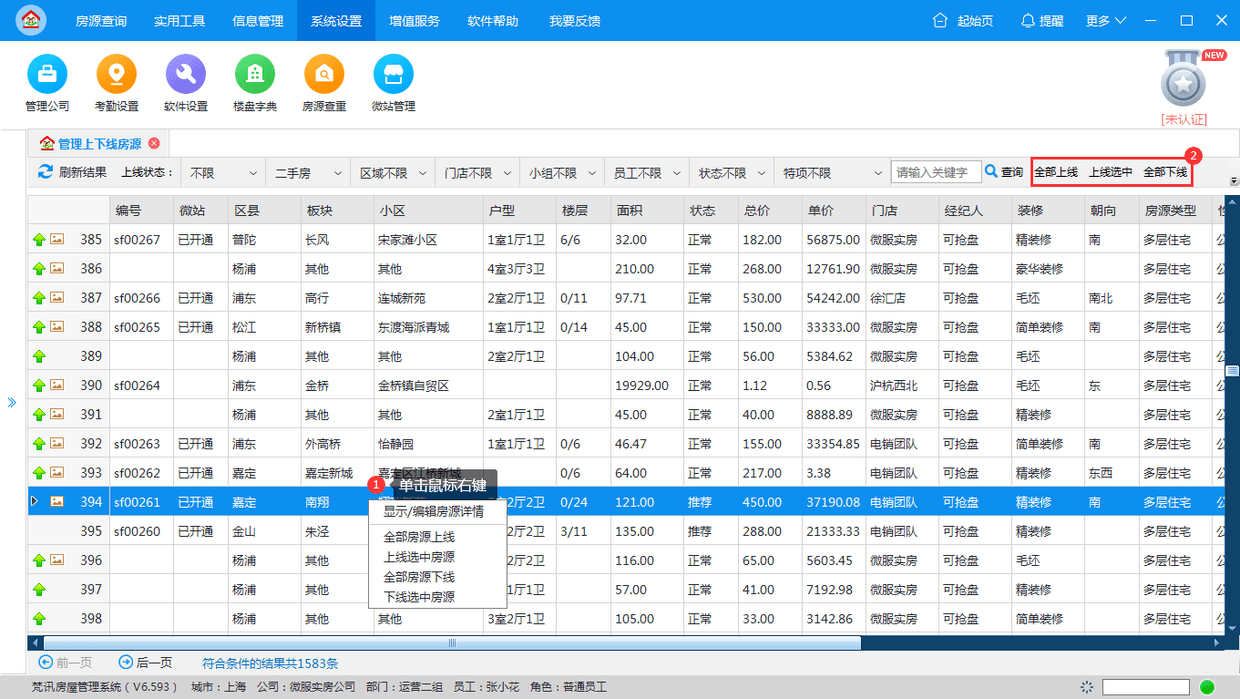Open the 管理公司 tool icon

tap(47, 74)
